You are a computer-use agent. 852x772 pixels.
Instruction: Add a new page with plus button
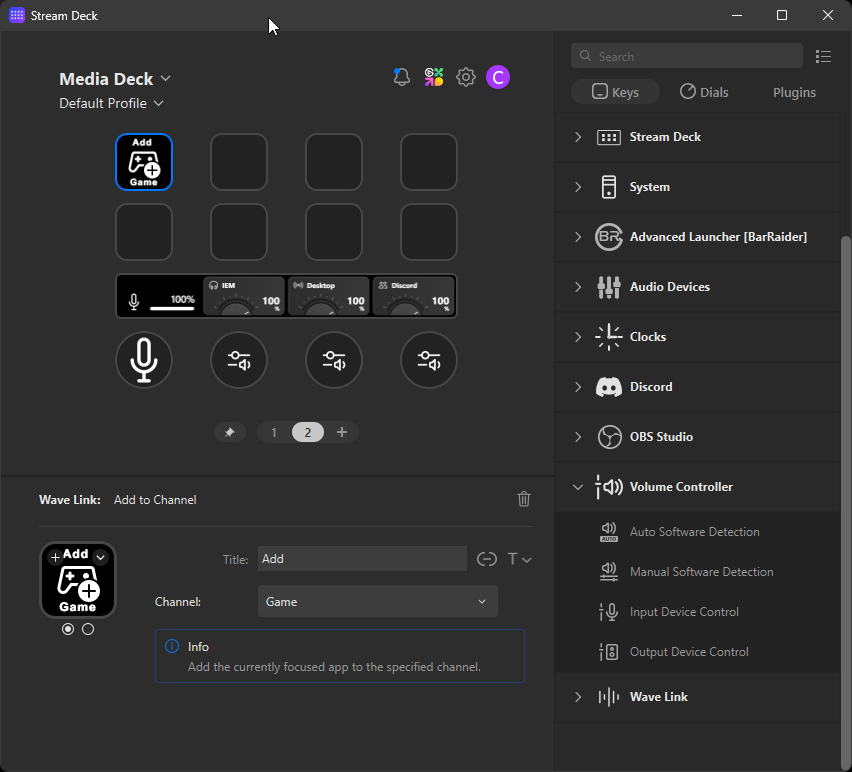pyautogui.click(x=342, y=432)
